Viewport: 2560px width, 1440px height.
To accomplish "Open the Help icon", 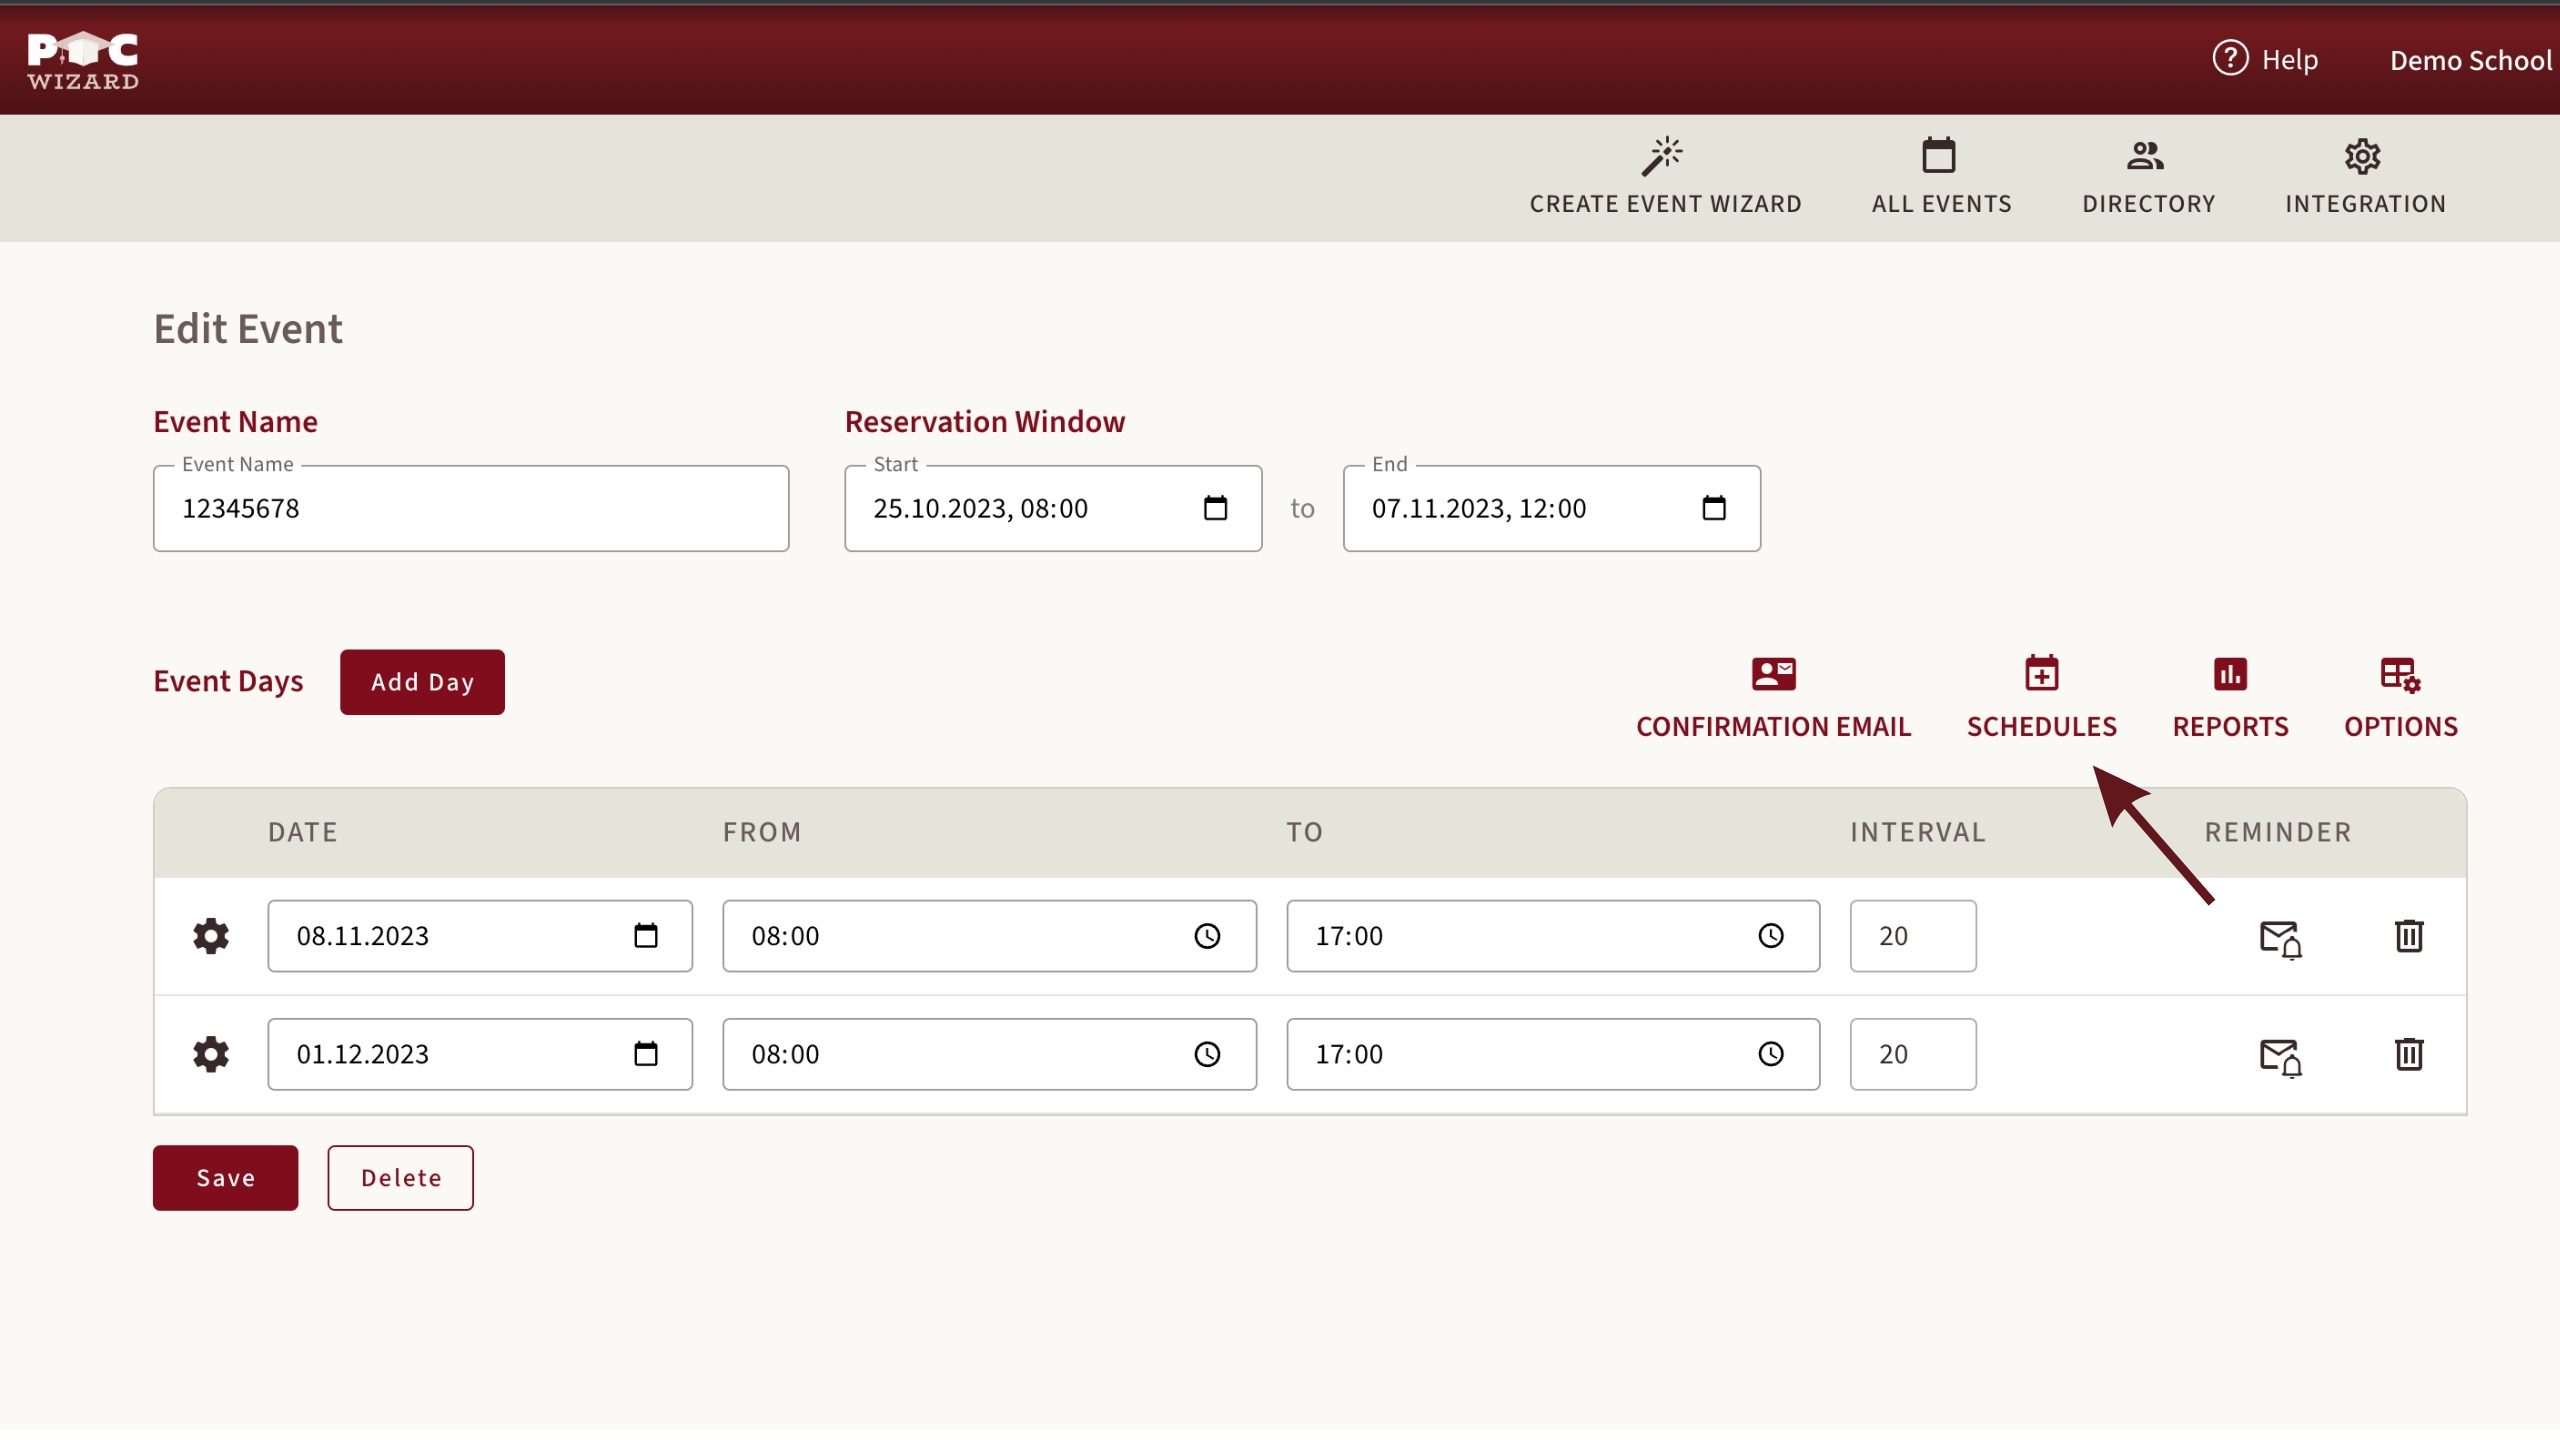I will tap(2230, 59).
